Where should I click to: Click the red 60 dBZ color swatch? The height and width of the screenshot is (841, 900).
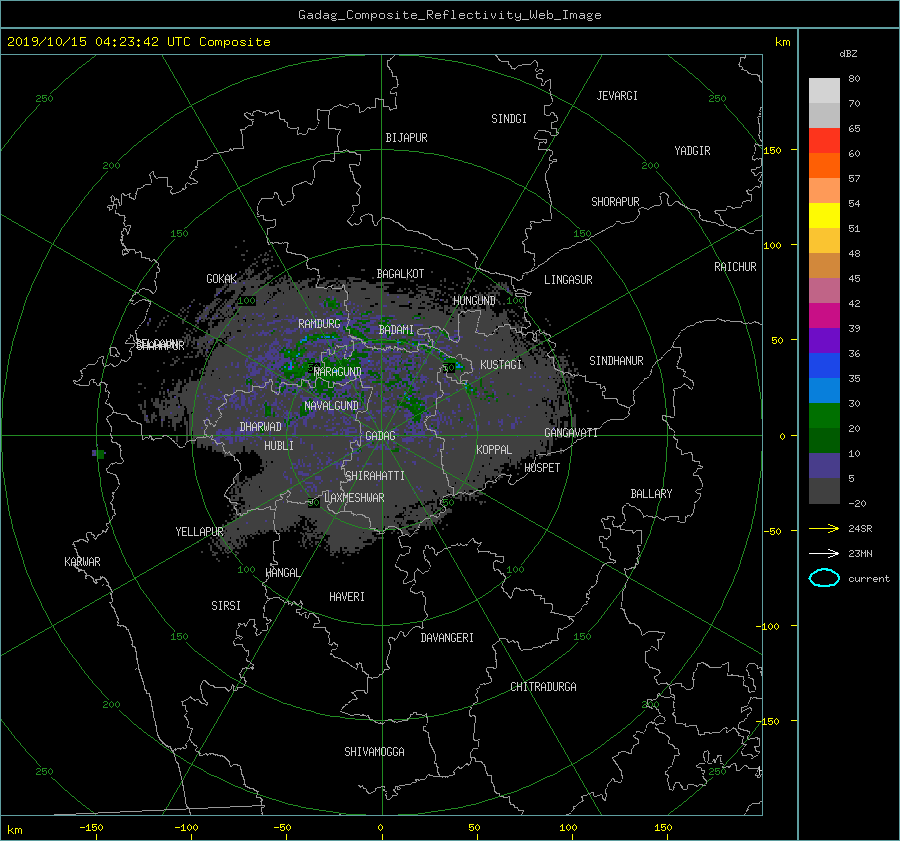click(x=824, y=141)
